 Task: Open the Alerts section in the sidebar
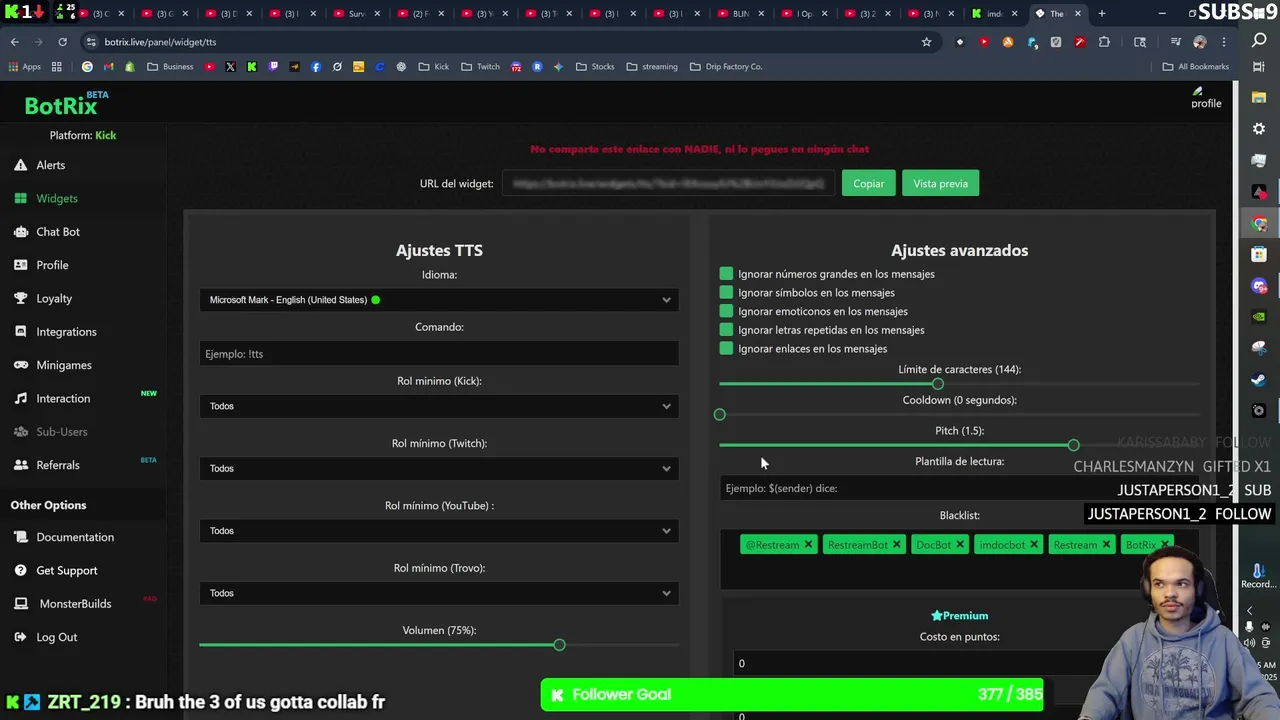(40, 165)
